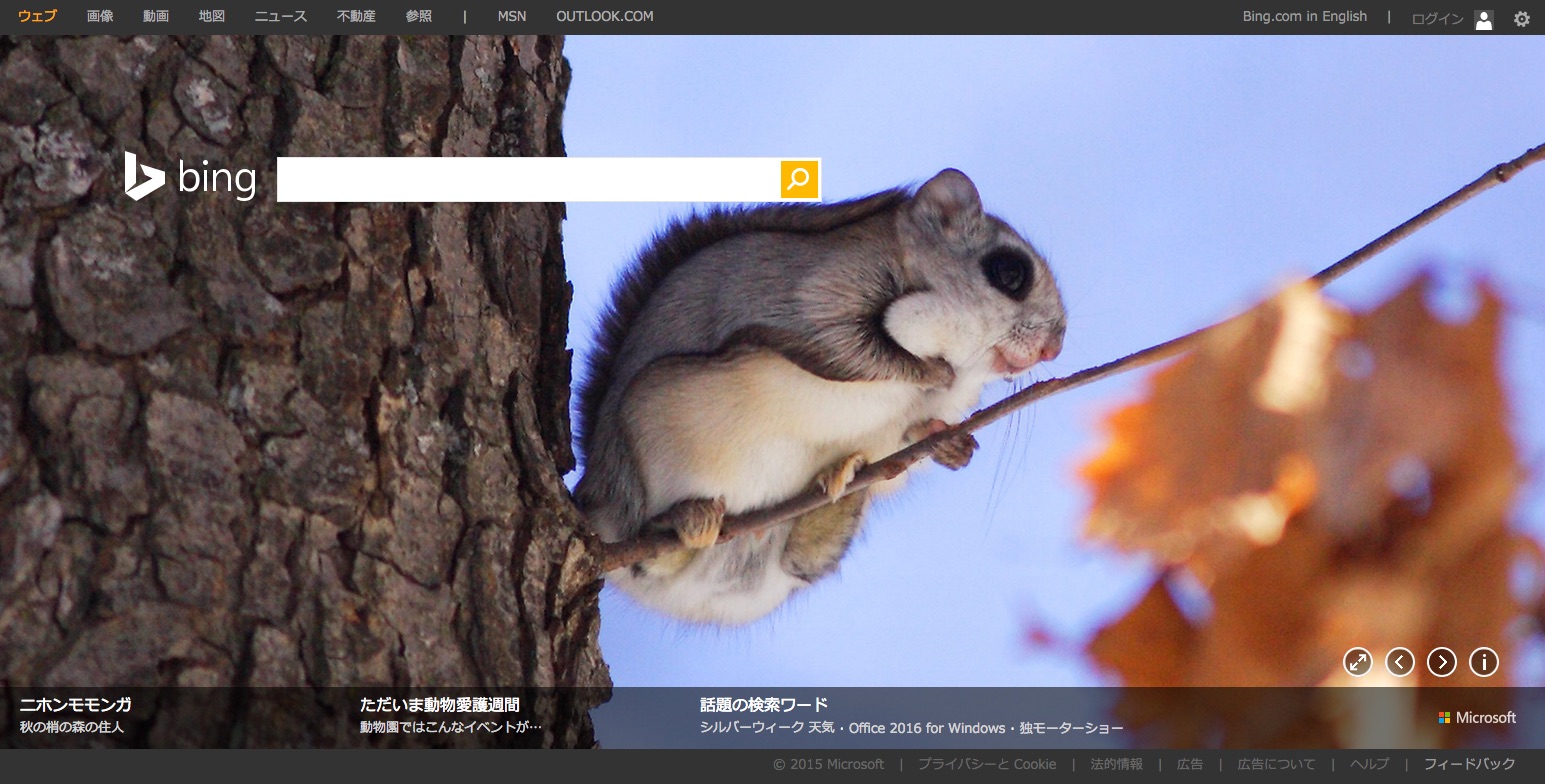Expand background image to full screen
This screenshot has height=784, width=1545.
(x=1357, y=662)
